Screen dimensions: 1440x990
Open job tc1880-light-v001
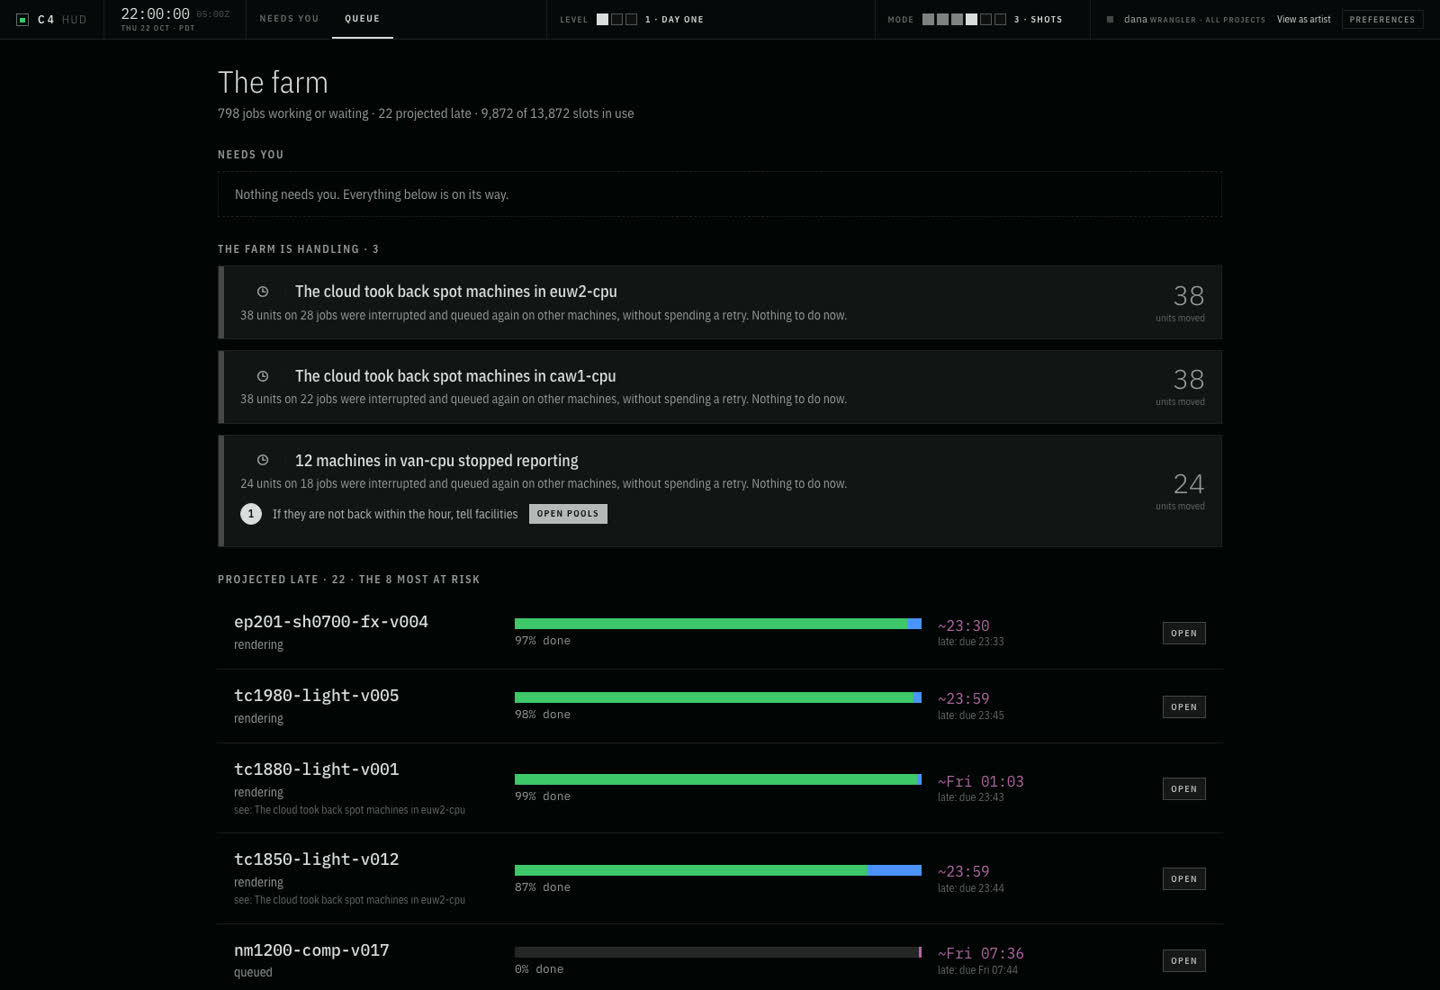click(1184, 789)
